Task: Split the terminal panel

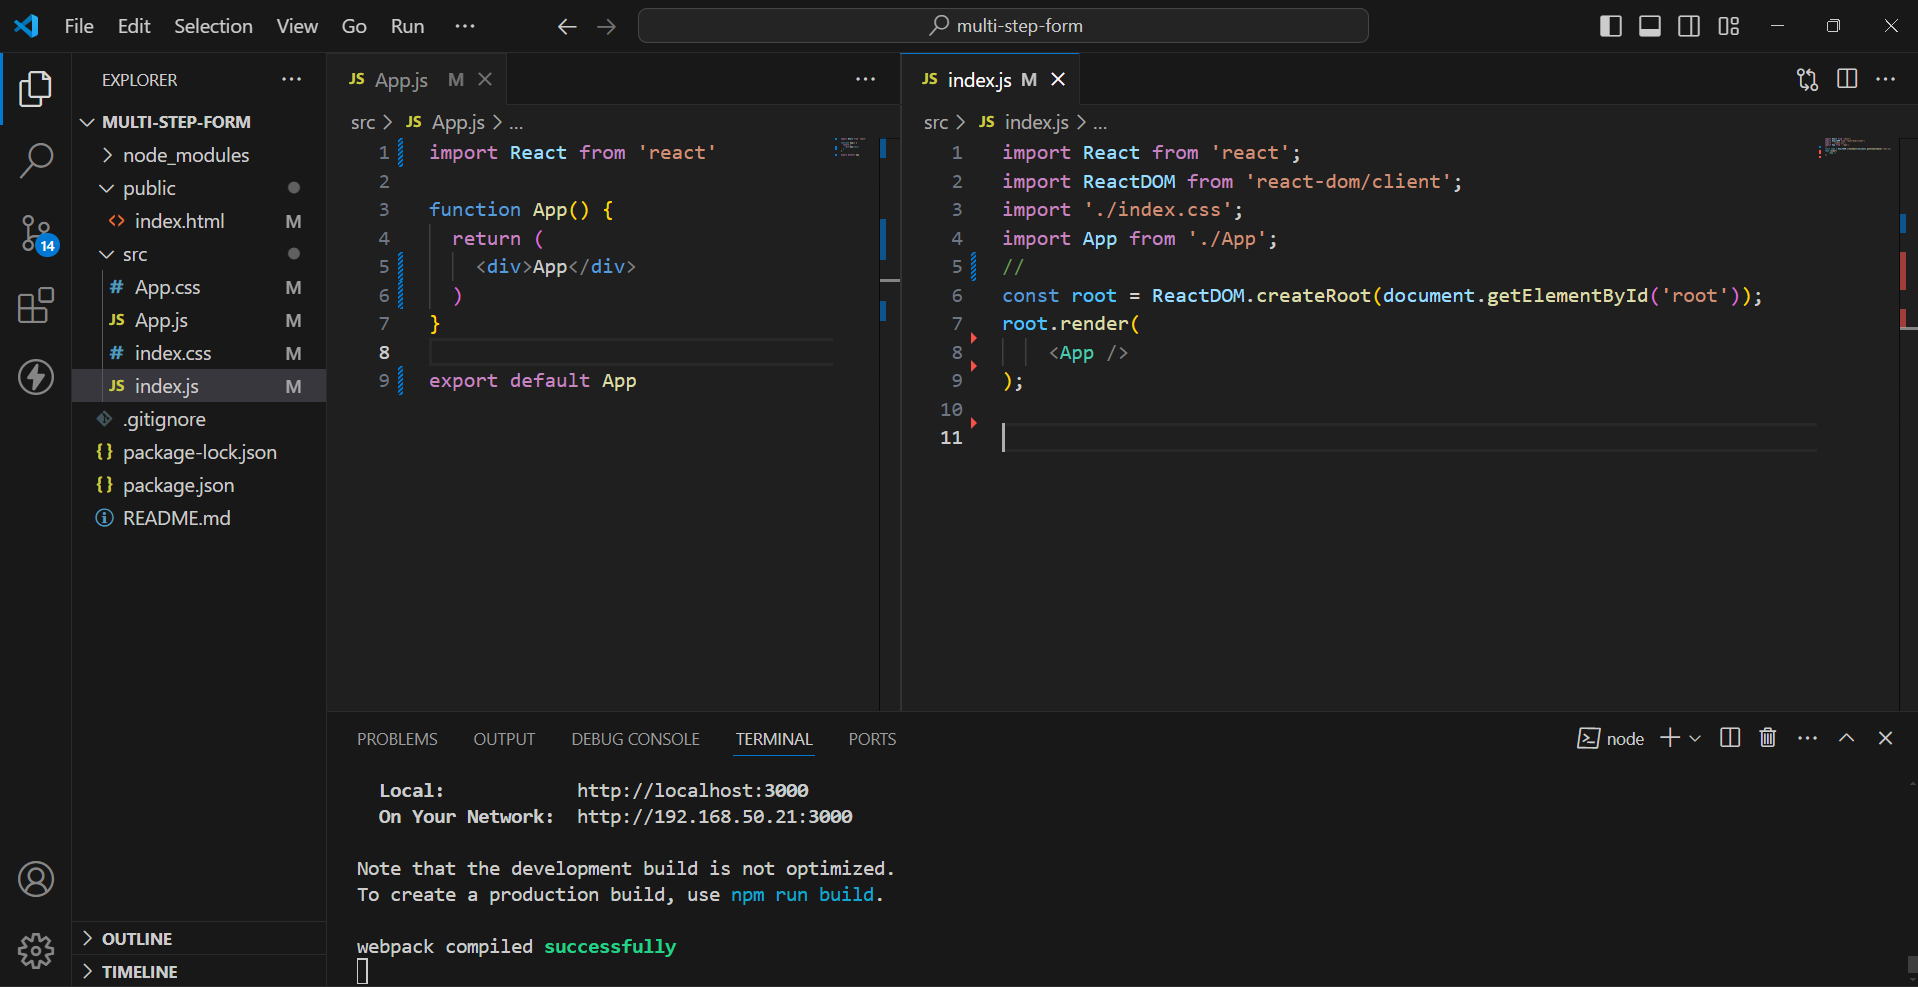Action: click(x=1730, y=738)
